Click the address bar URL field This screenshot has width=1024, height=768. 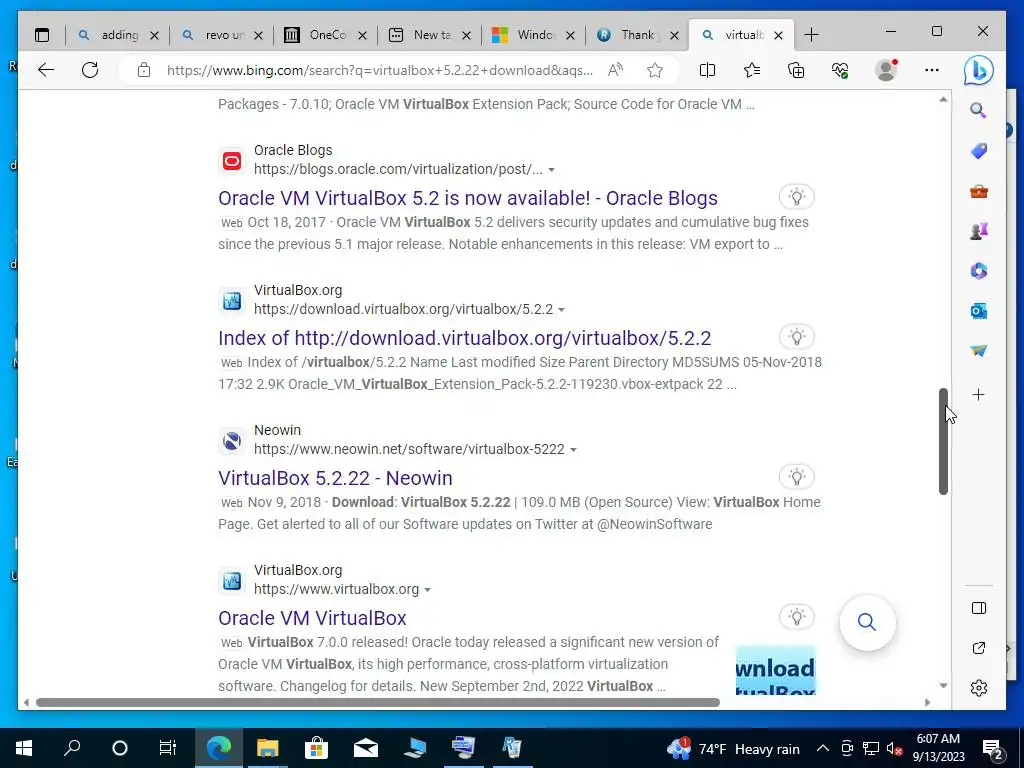[379, 70]
